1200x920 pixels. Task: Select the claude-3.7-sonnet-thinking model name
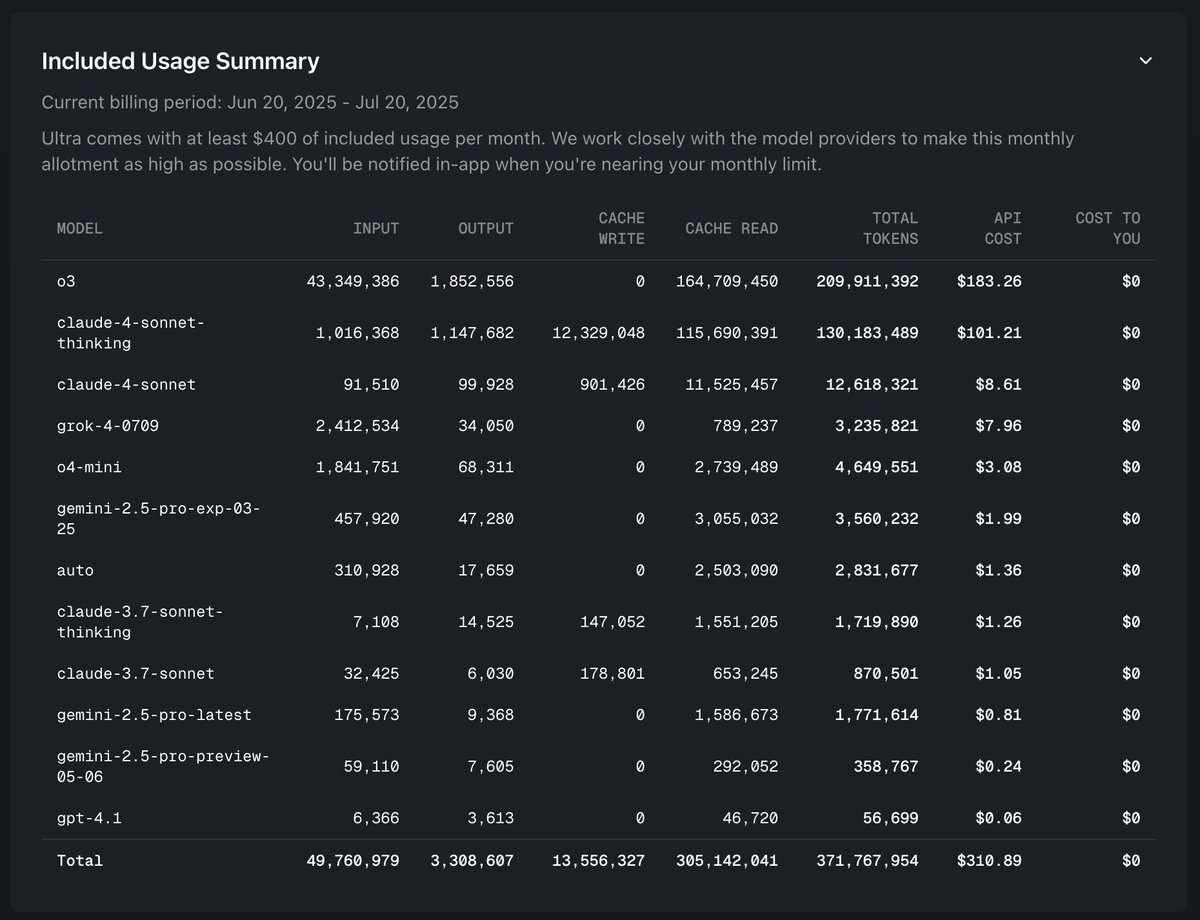pyautogui.click(x=140, y=622)
